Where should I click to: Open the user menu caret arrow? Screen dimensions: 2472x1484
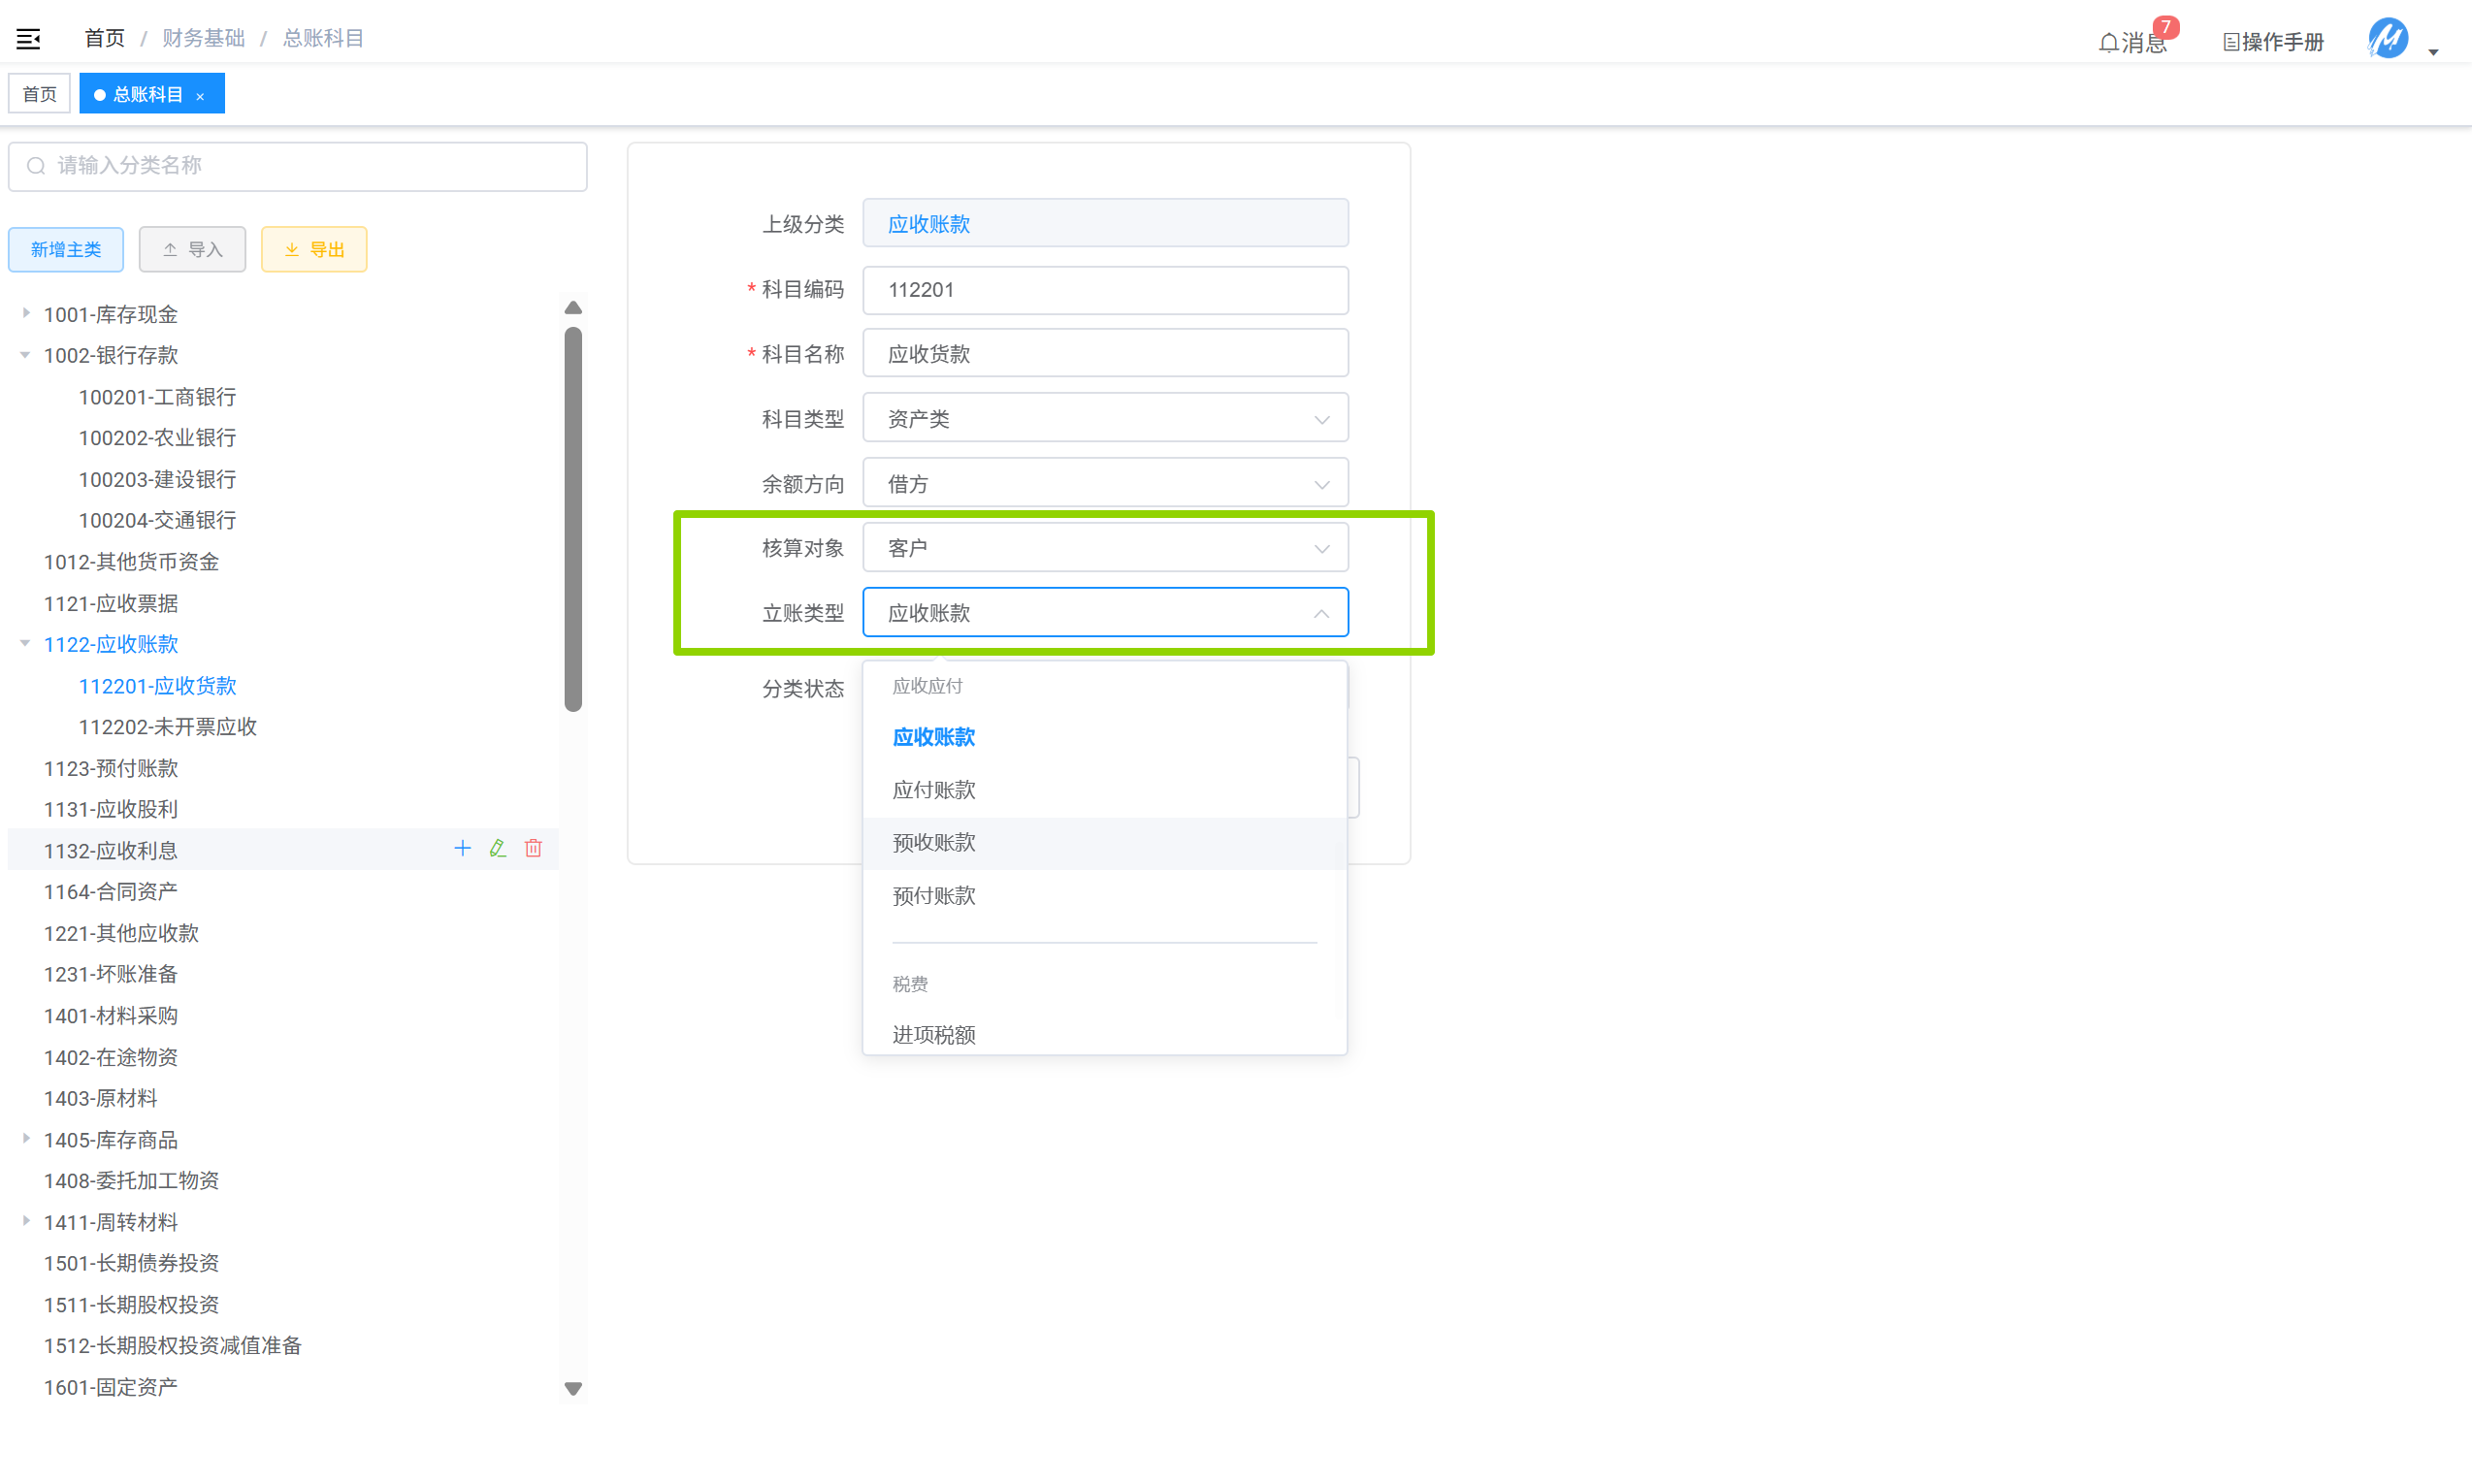(2434, 52)
